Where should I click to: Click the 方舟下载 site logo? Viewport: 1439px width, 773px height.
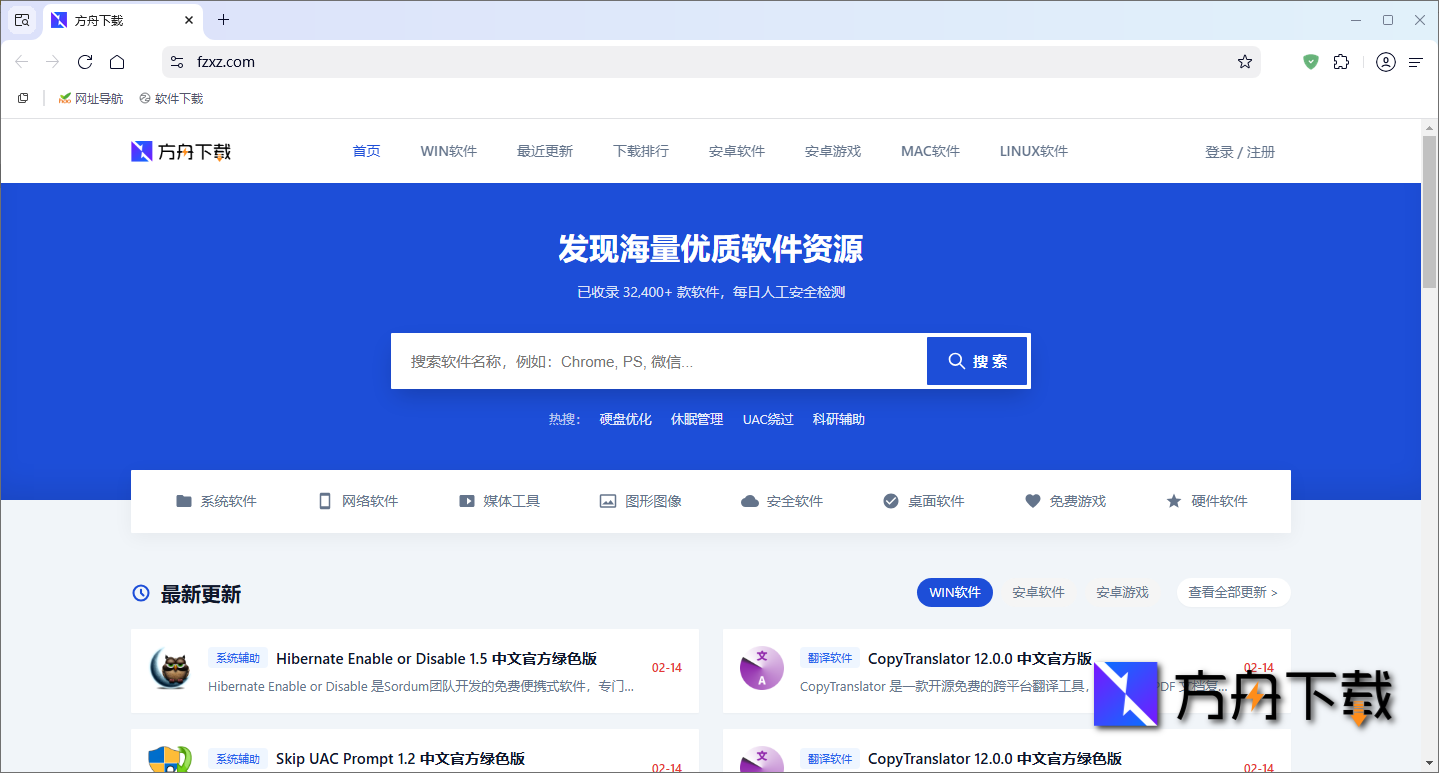180,150
